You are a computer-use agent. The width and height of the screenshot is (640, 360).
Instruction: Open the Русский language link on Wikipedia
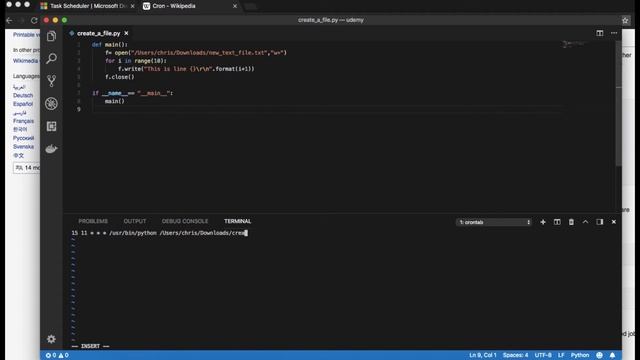[23, 138]
